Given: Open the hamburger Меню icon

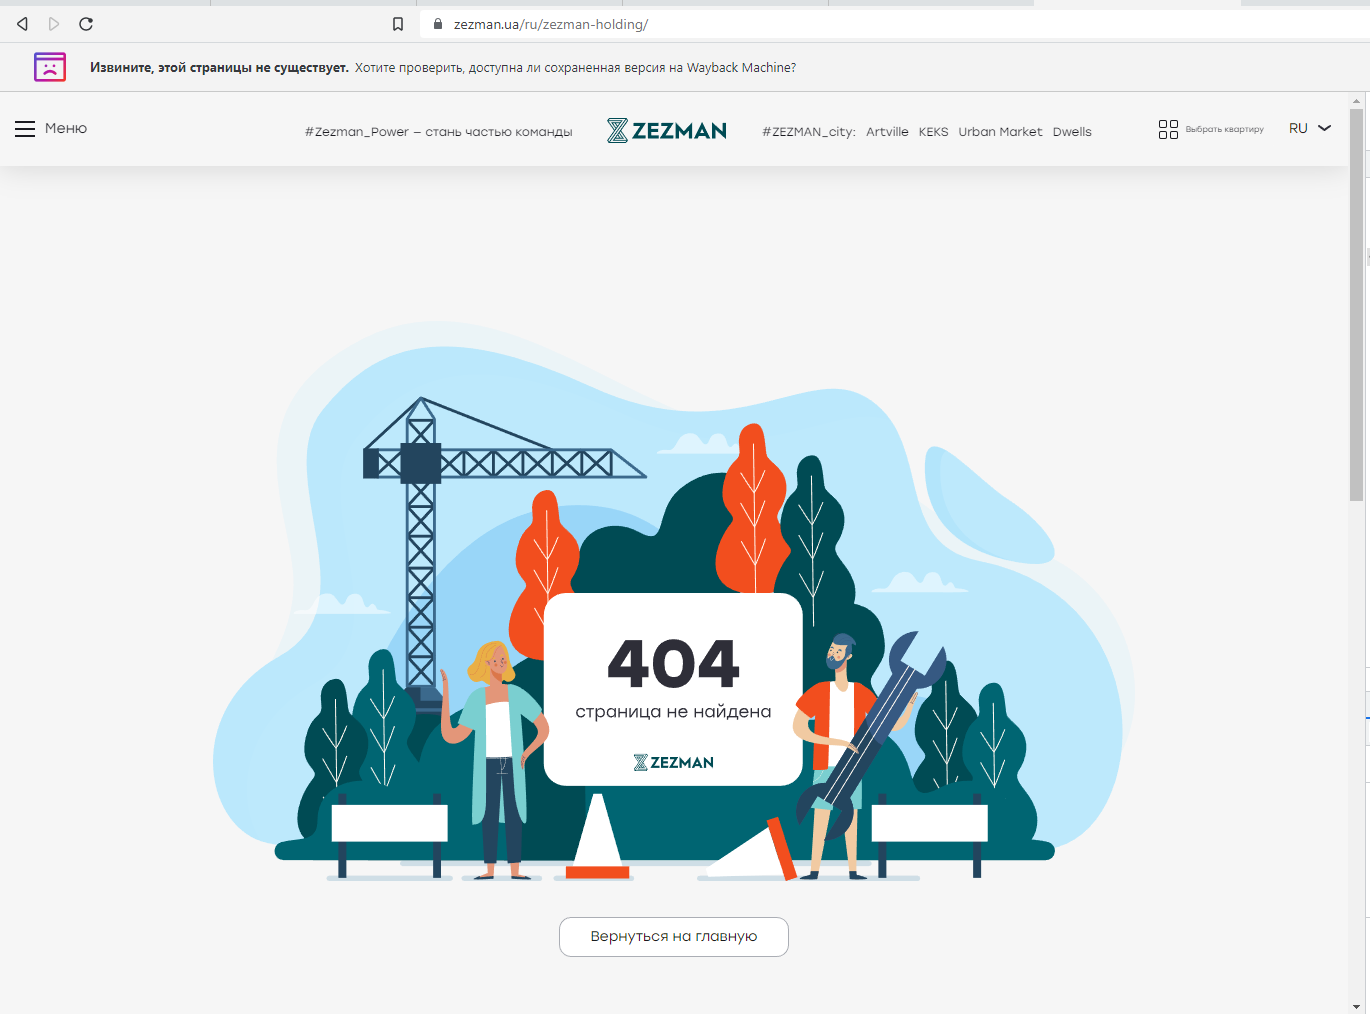Looking at the screenshot, I should coord(25,129).
